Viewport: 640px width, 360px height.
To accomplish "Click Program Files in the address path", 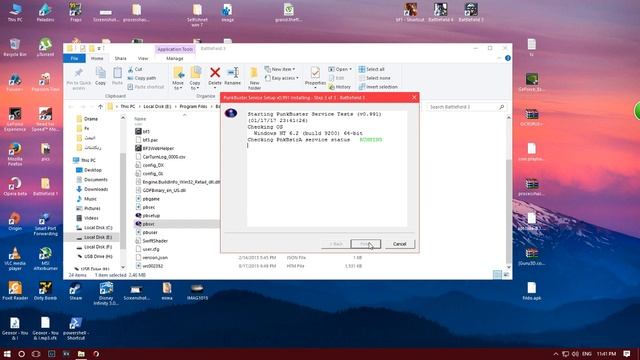I will pyautogui.click(x=193, y=107).
